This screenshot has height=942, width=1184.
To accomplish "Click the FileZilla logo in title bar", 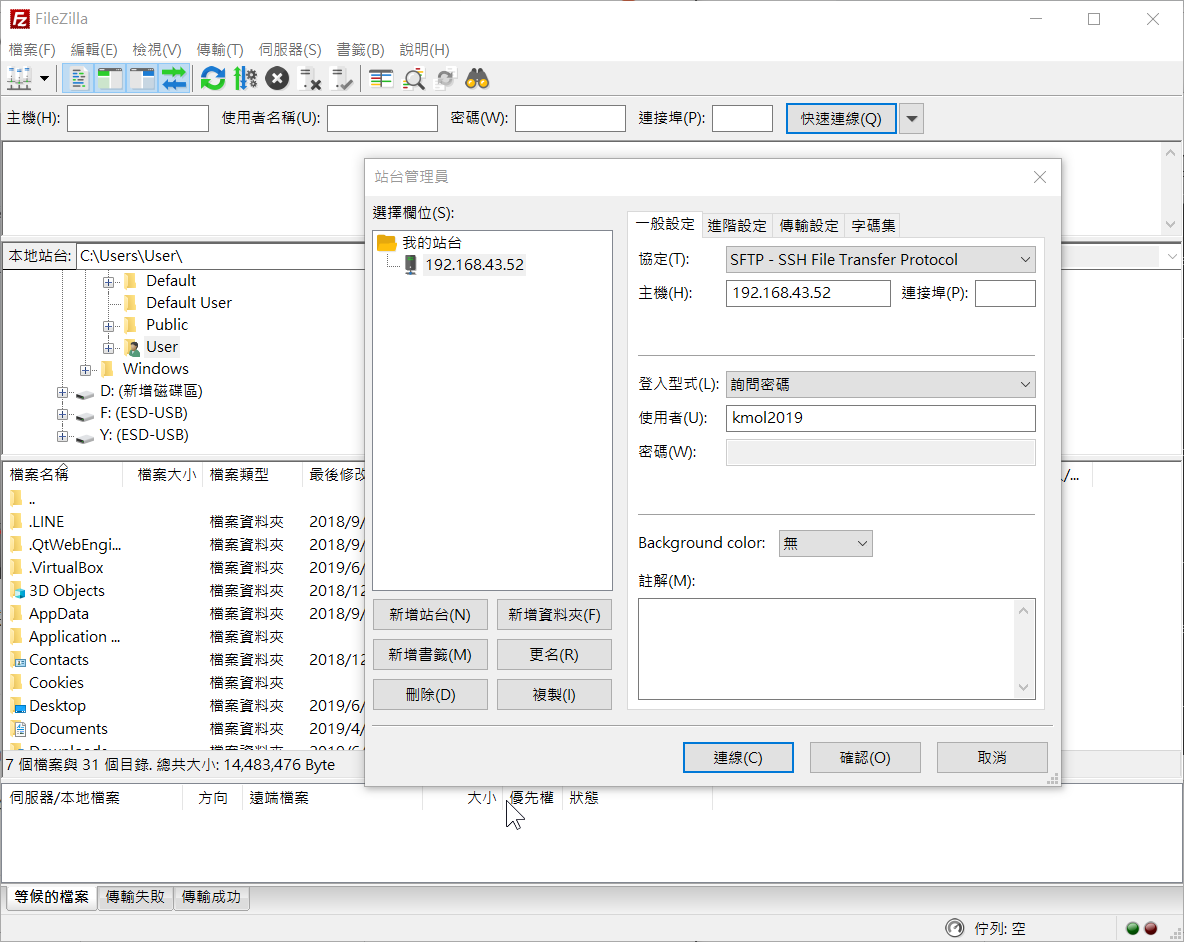I will 20,19.
